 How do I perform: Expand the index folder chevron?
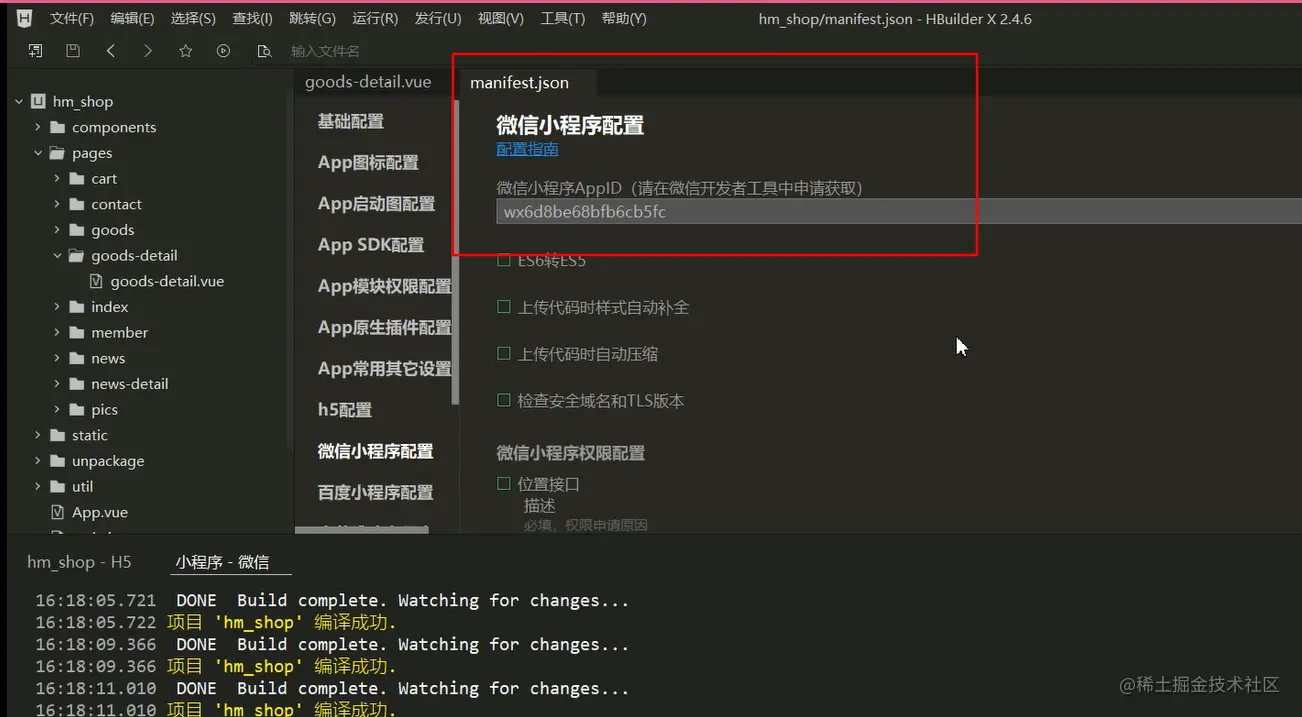(57, 307)
